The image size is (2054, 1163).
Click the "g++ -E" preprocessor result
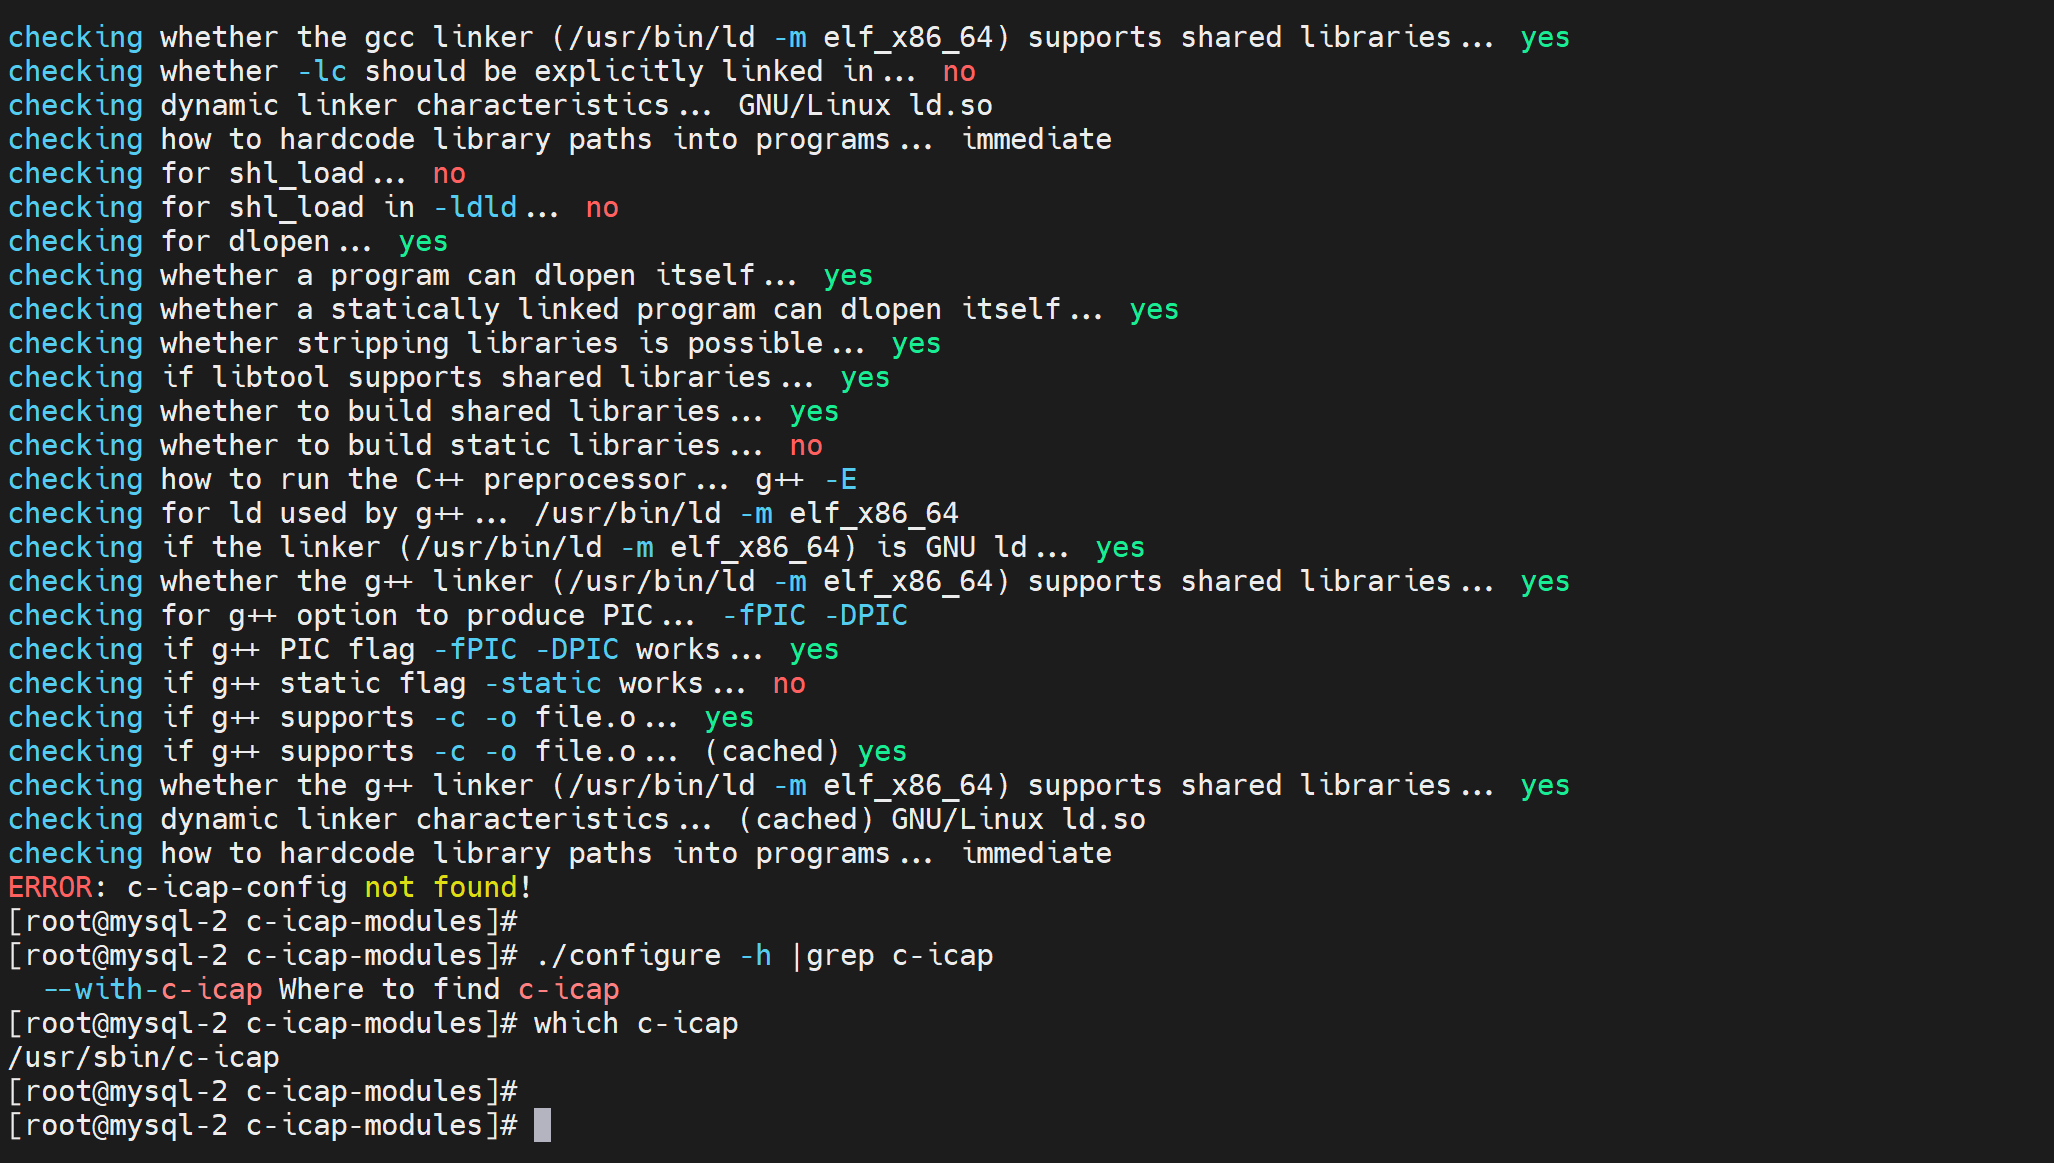tap(806, 479)
